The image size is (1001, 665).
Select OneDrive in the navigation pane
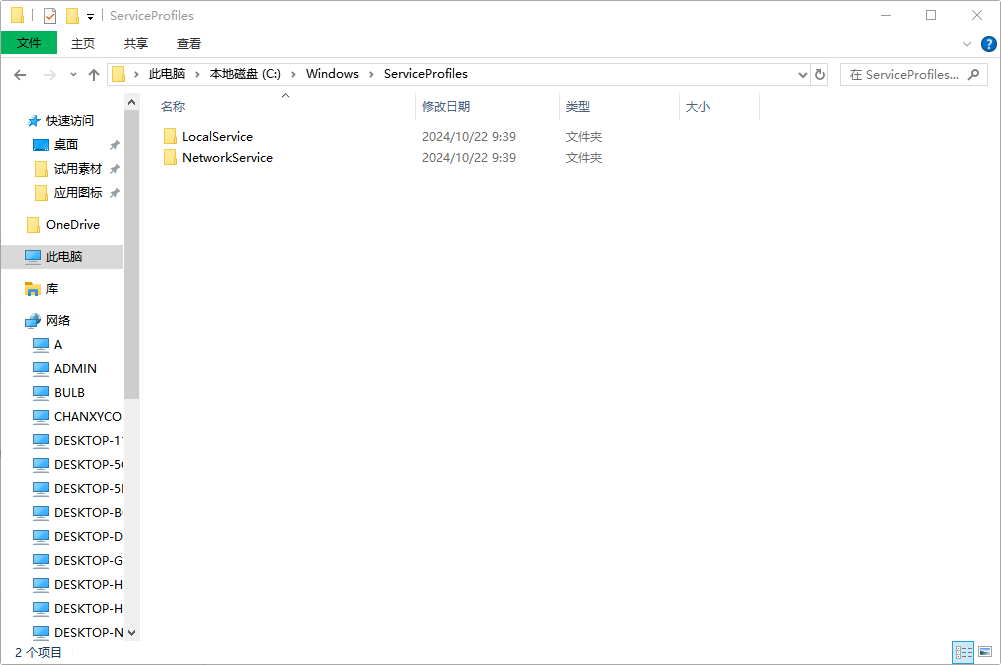tap(72, 225)
